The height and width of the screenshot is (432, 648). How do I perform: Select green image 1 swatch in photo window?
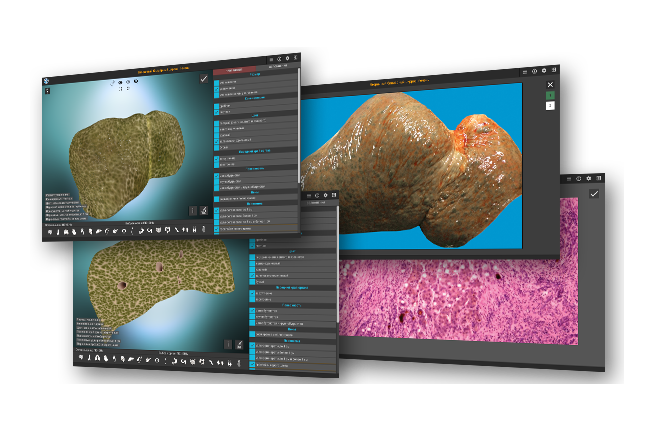click(x=549, y=96)
